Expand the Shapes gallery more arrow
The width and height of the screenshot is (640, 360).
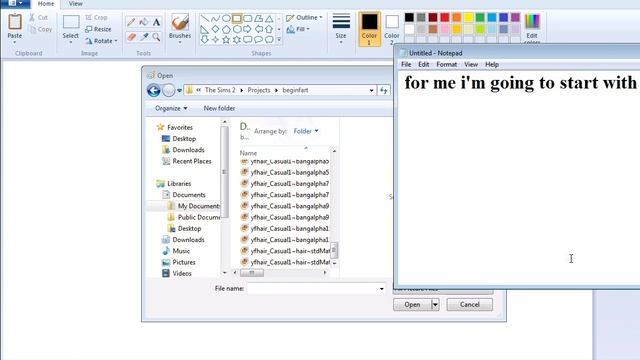click(279, 40)
